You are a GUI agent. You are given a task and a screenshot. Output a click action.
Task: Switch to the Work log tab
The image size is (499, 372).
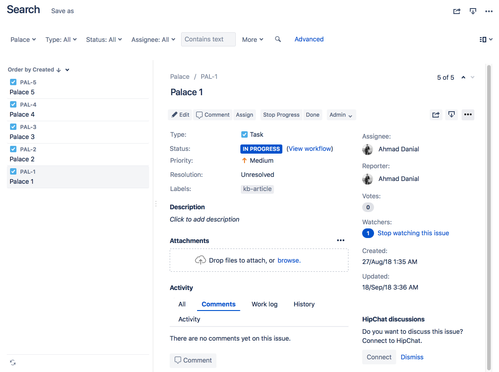point(264,304)
